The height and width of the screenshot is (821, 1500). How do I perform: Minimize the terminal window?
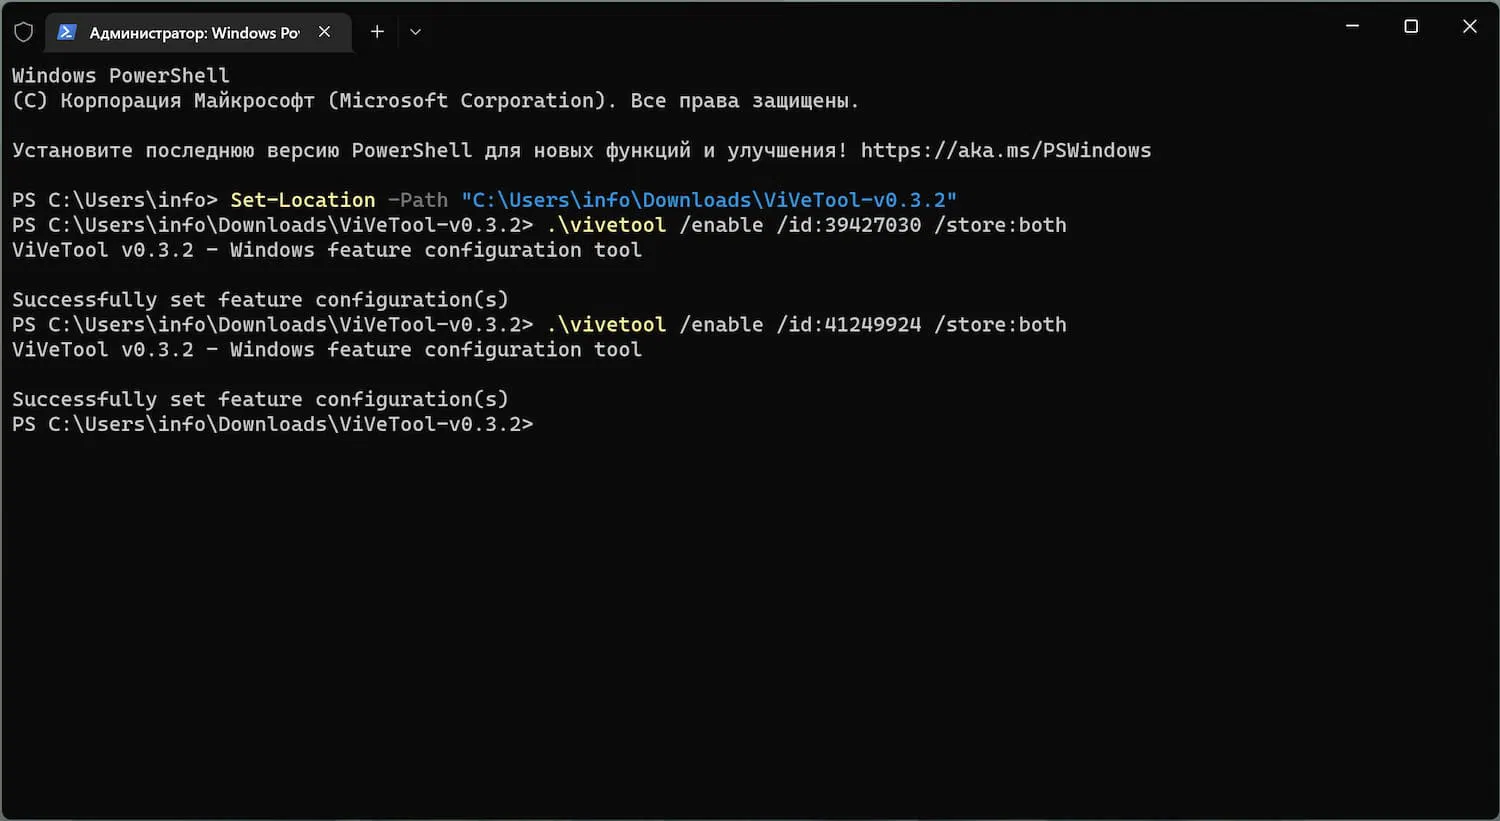(1352, 27)
